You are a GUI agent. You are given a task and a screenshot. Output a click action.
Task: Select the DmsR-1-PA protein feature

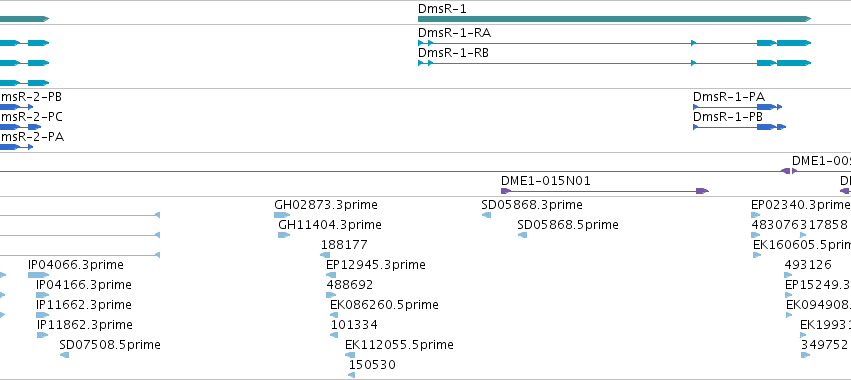pos(738,107)
